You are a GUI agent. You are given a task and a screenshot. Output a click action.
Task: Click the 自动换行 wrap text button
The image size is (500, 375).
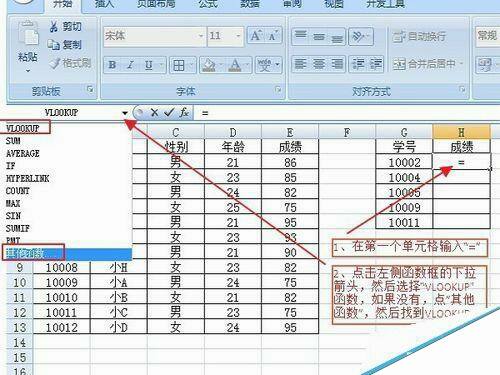pos(419,36)
